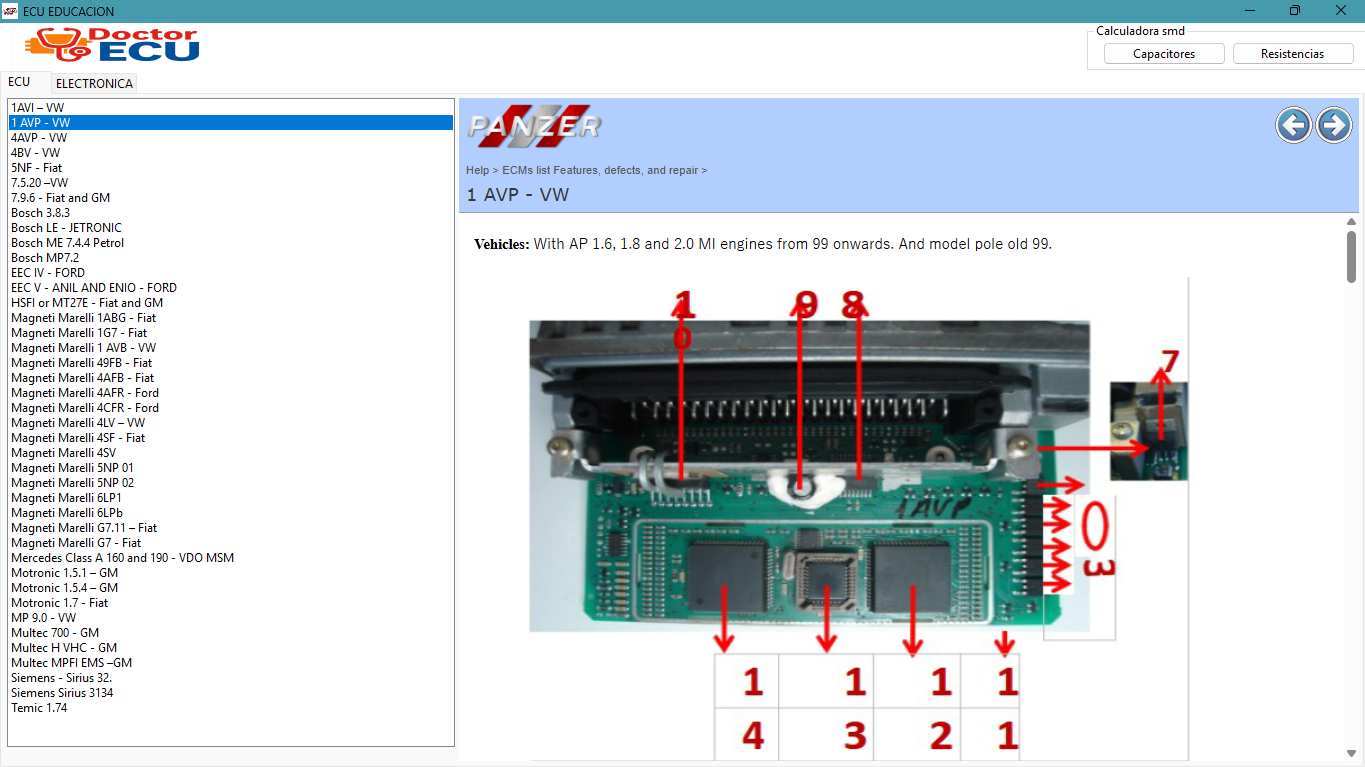Select 'Bosch 3.8.3' in the list
Screen dimensions: 1365x767
(231, 212)
